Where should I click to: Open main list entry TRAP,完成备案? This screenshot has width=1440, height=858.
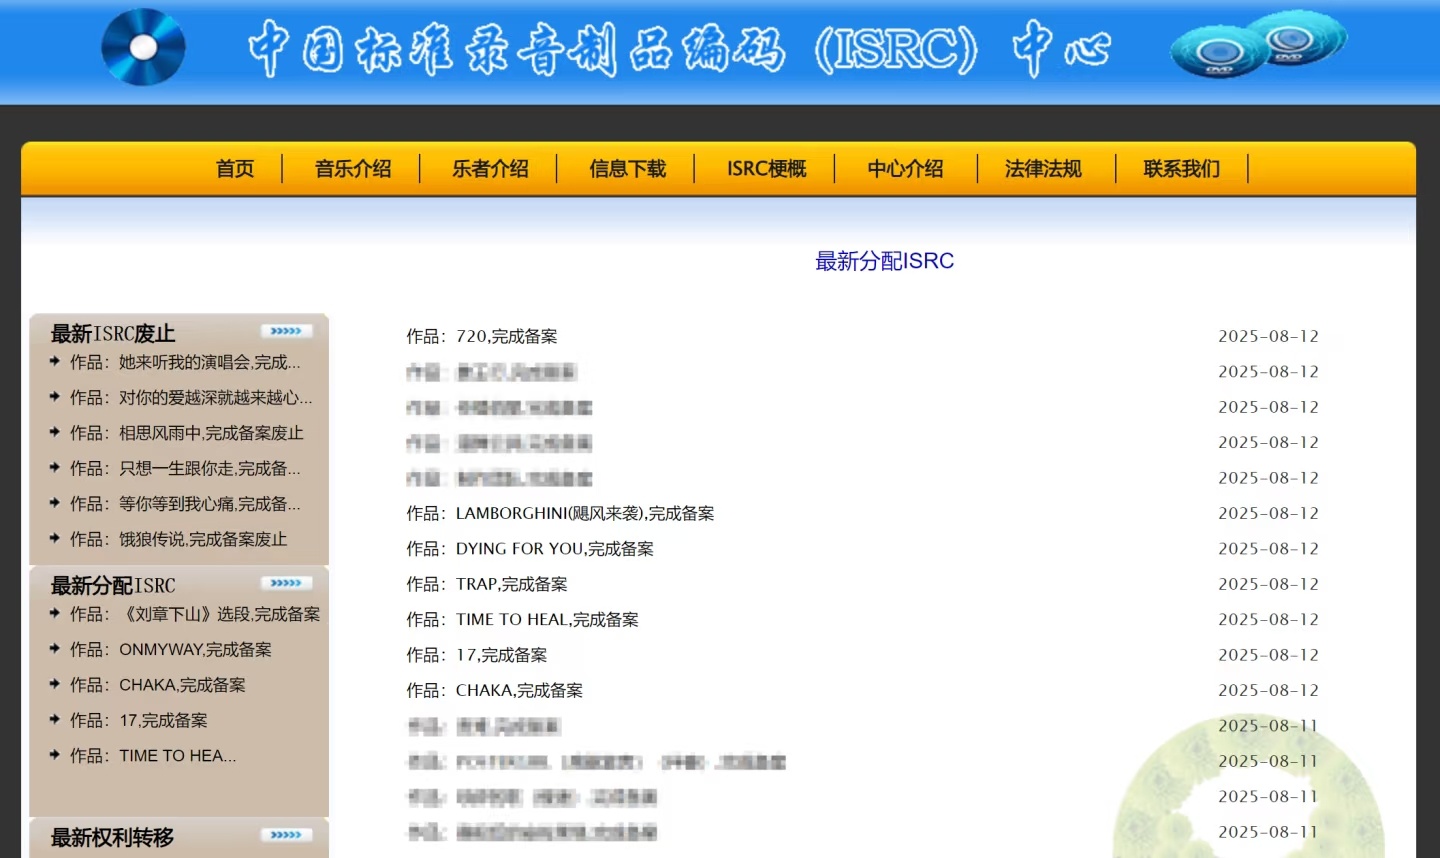pyautogui.click(x=486, y=584)
